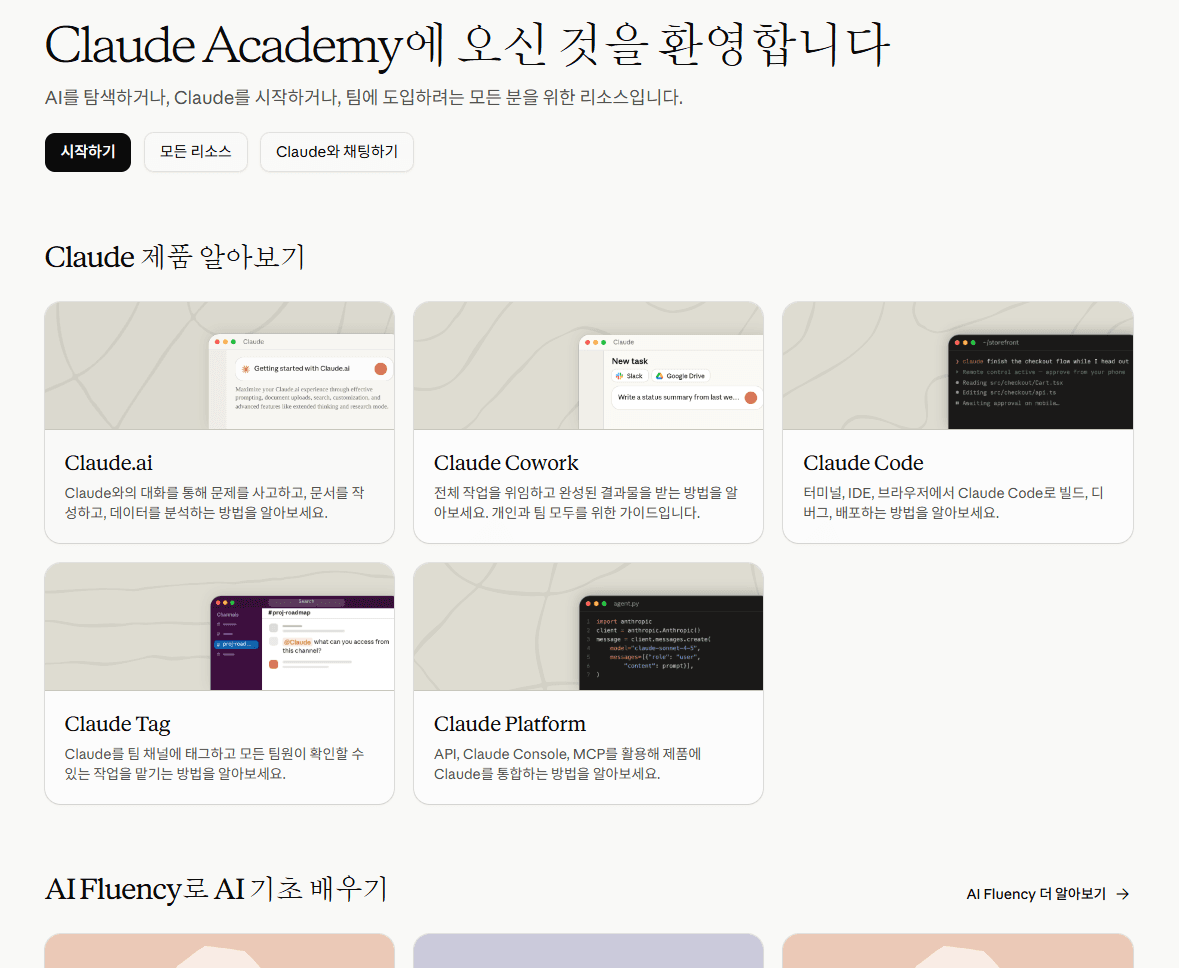Viewport: 1179px width, 968px height.
Task: Click the Claude Code card title
Action: (863, 463)
